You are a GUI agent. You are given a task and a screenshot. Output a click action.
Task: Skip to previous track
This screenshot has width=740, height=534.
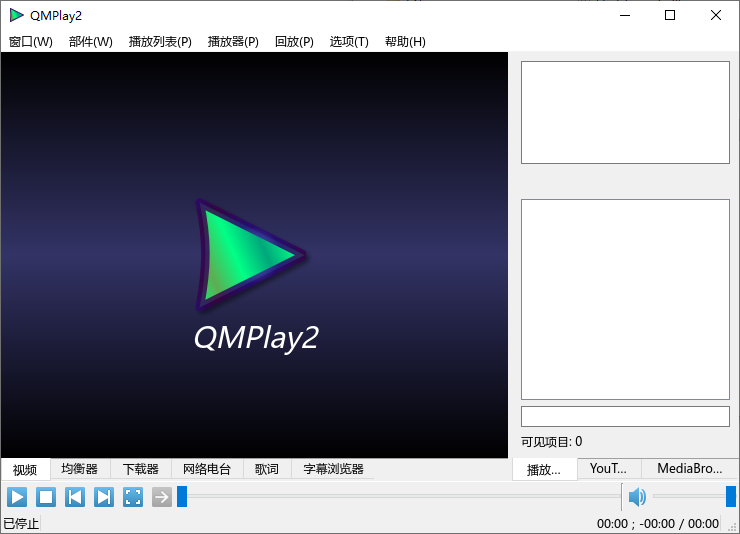(x=75, y=497)
